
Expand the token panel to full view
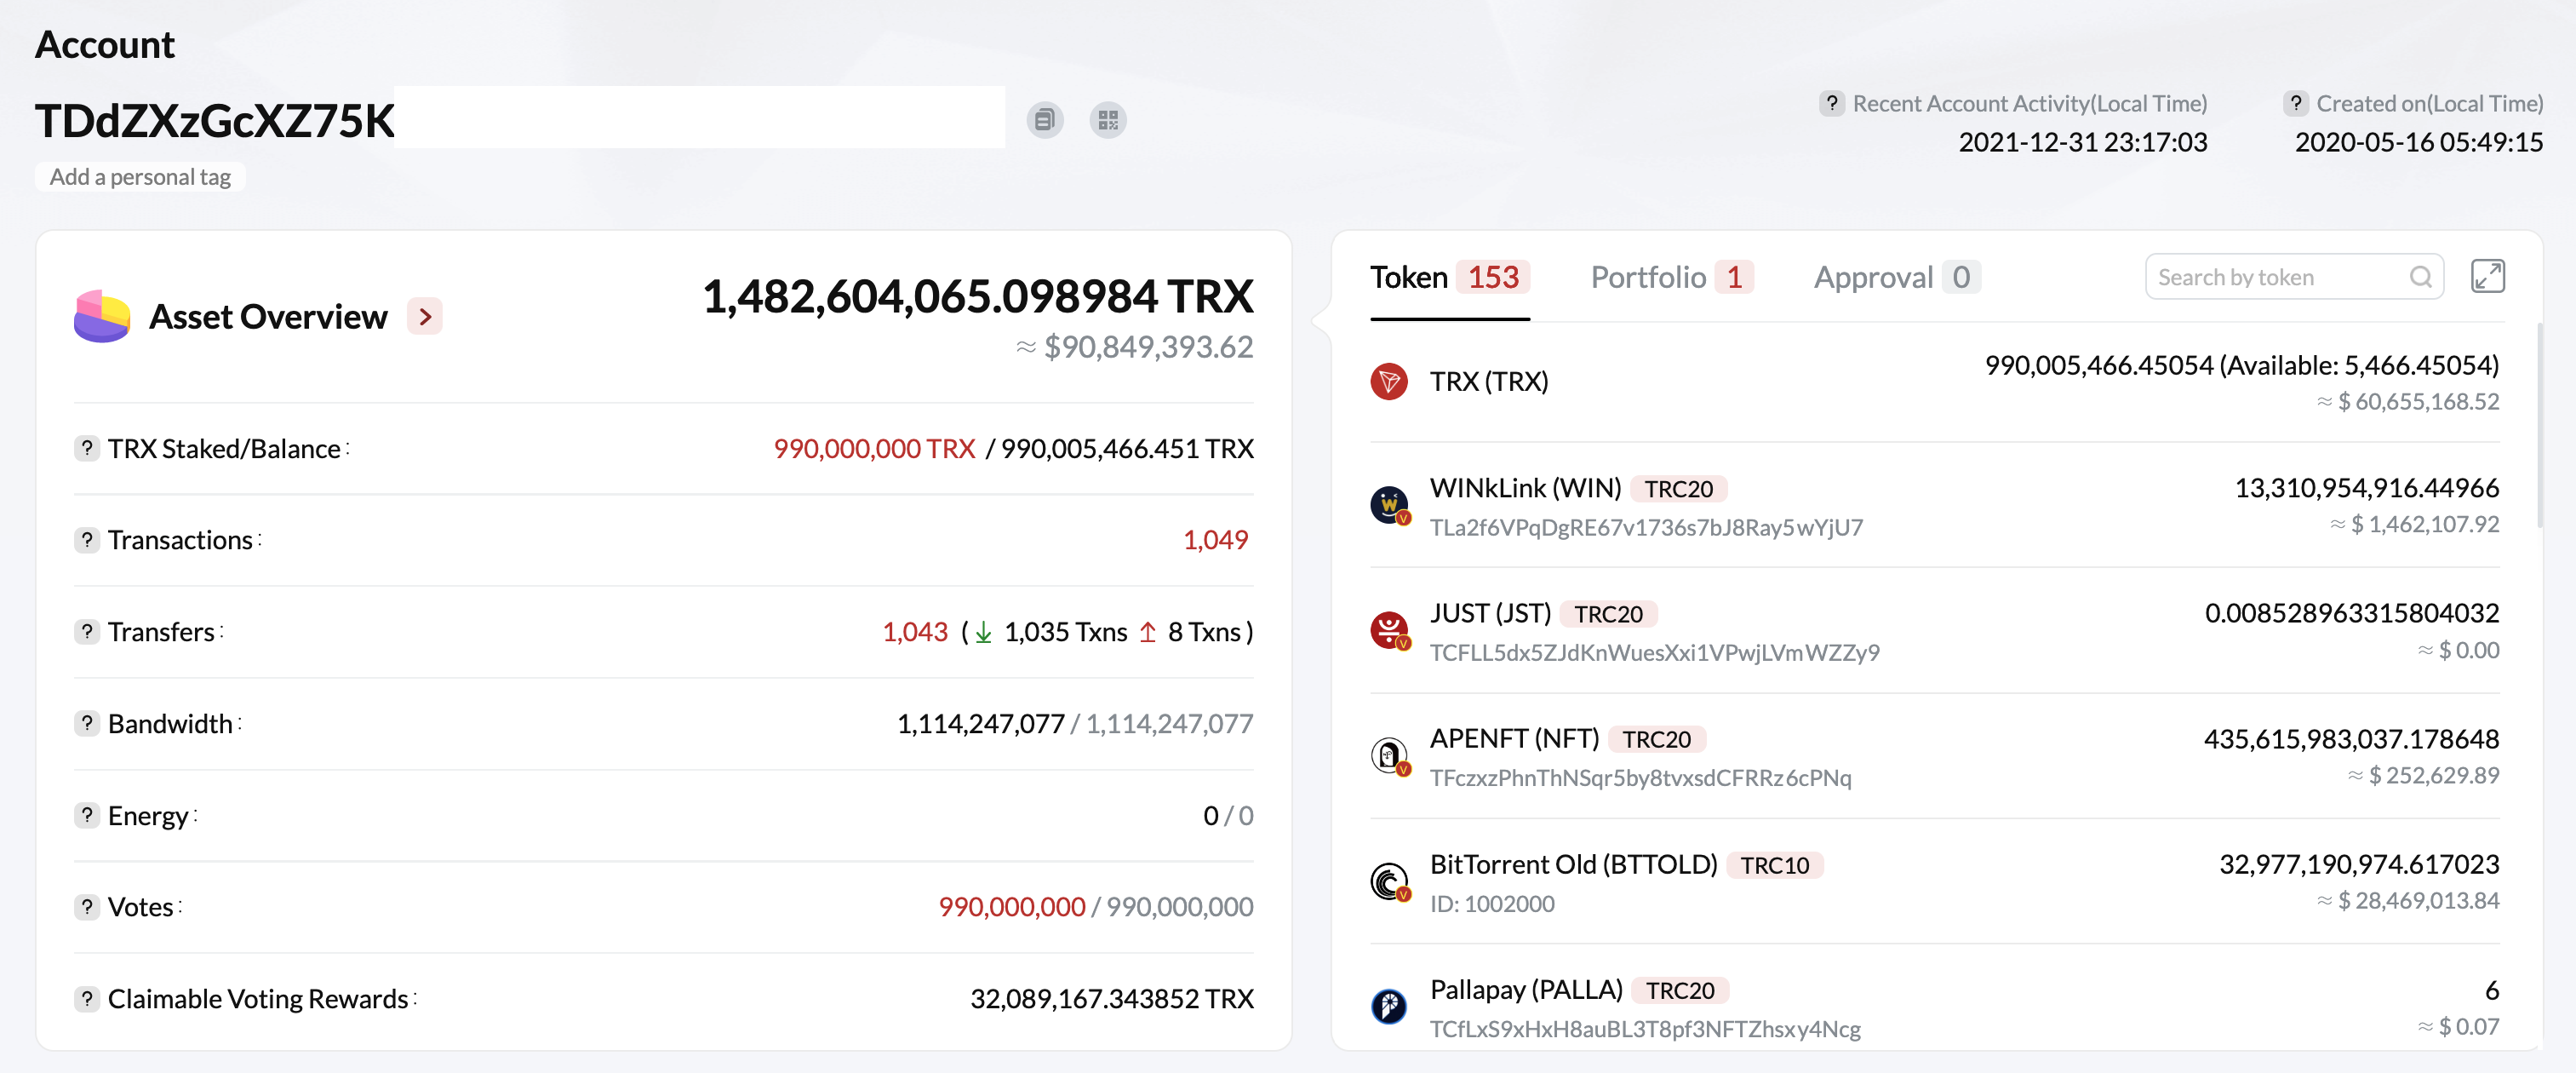click(x=2487, y=276)
